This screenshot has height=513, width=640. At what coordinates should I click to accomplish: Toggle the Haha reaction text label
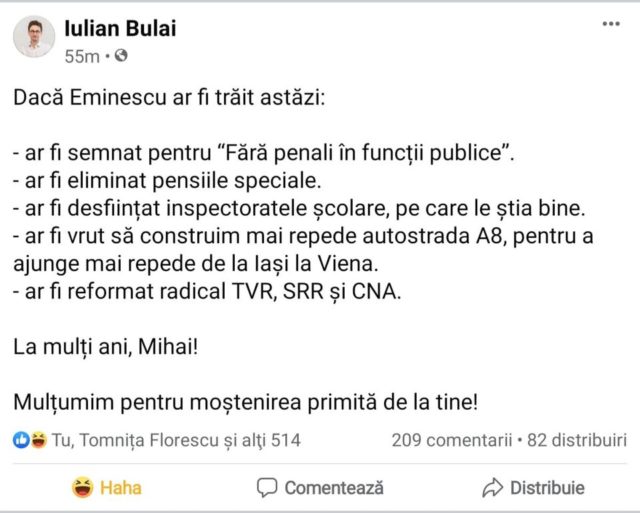tap(121, 488)
